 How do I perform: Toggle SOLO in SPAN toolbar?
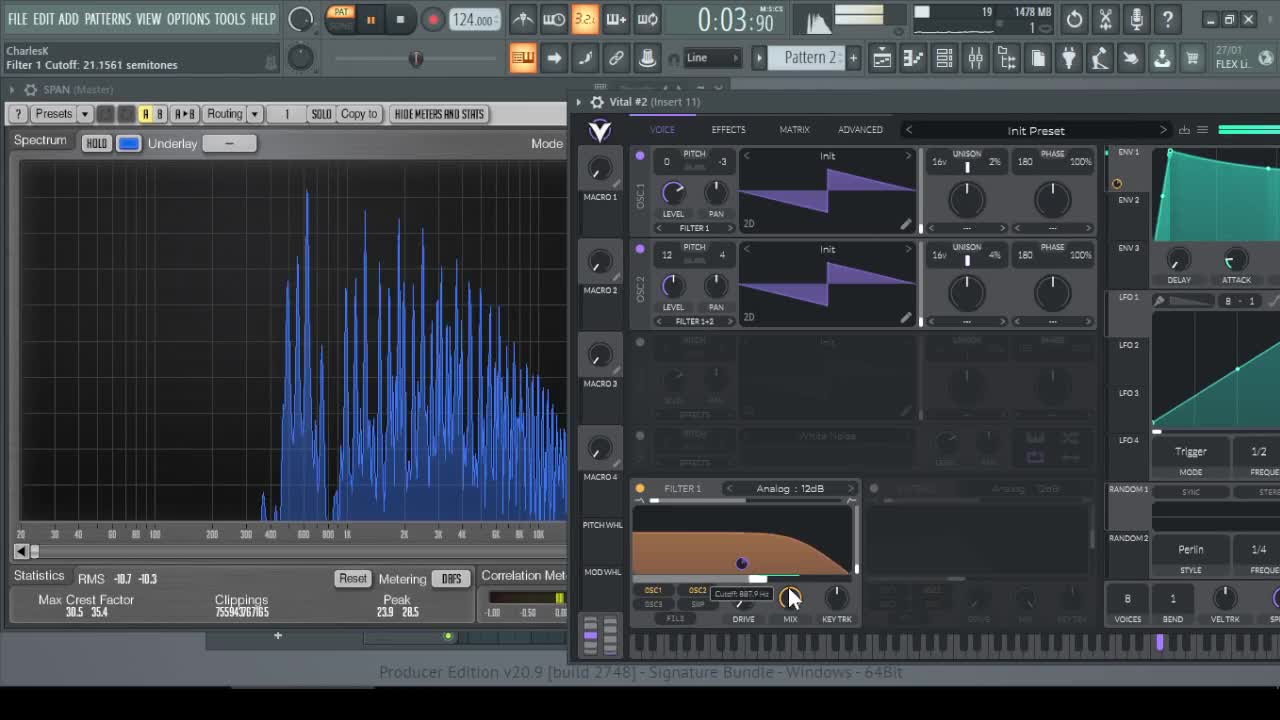click(x=321, y=114)
